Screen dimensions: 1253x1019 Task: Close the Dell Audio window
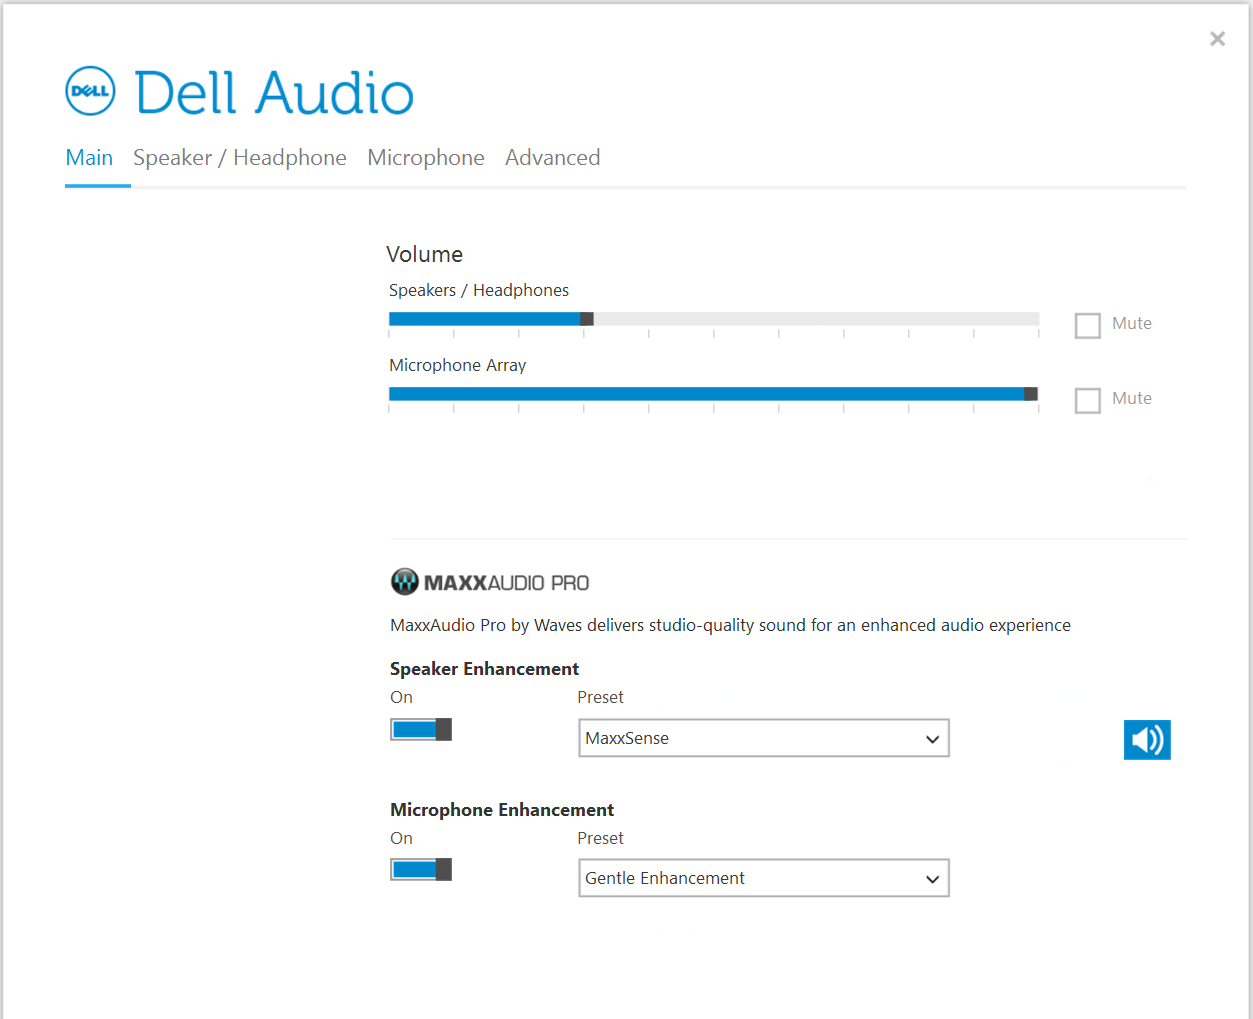tap(1217, 39)
